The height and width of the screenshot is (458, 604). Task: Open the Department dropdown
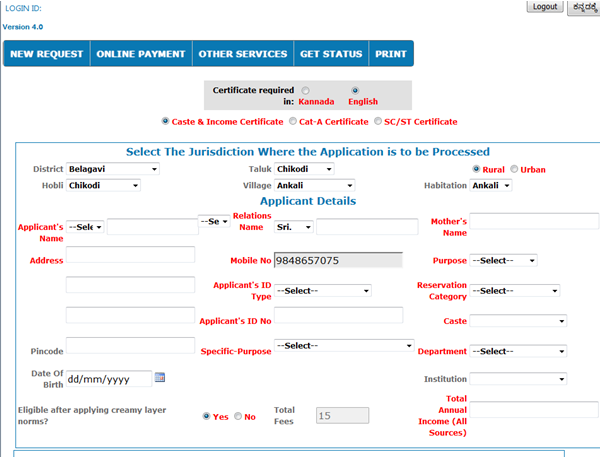pyautogui.click(x=518, y=351)
